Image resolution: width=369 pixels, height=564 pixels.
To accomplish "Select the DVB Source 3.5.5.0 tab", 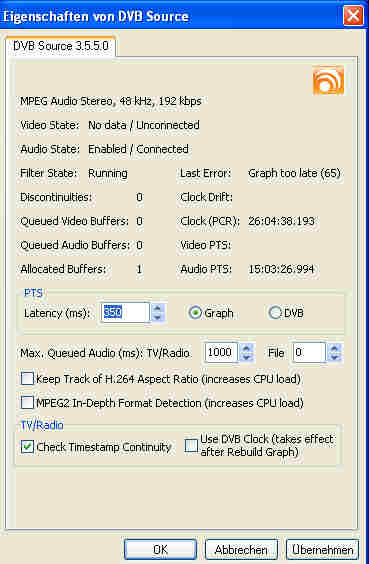I will click(x=60, y=46).
